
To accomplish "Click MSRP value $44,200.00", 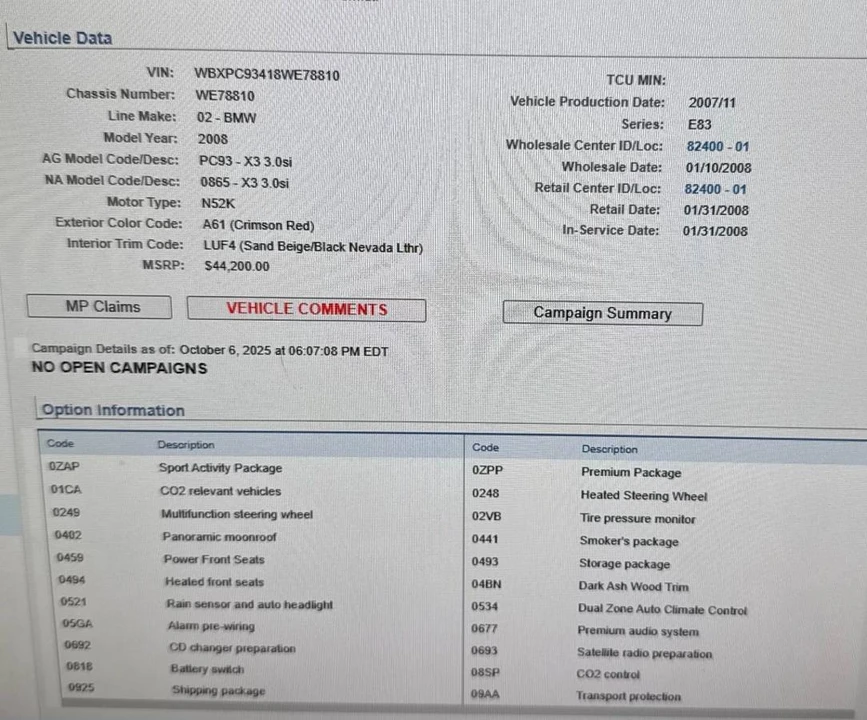I will [x=237, y=266].
